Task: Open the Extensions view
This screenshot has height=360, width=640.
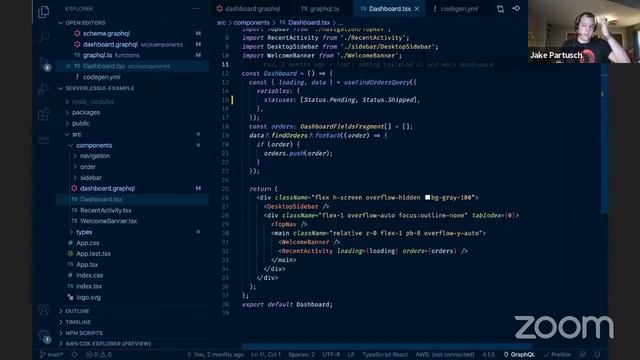Action: point(44,115)
